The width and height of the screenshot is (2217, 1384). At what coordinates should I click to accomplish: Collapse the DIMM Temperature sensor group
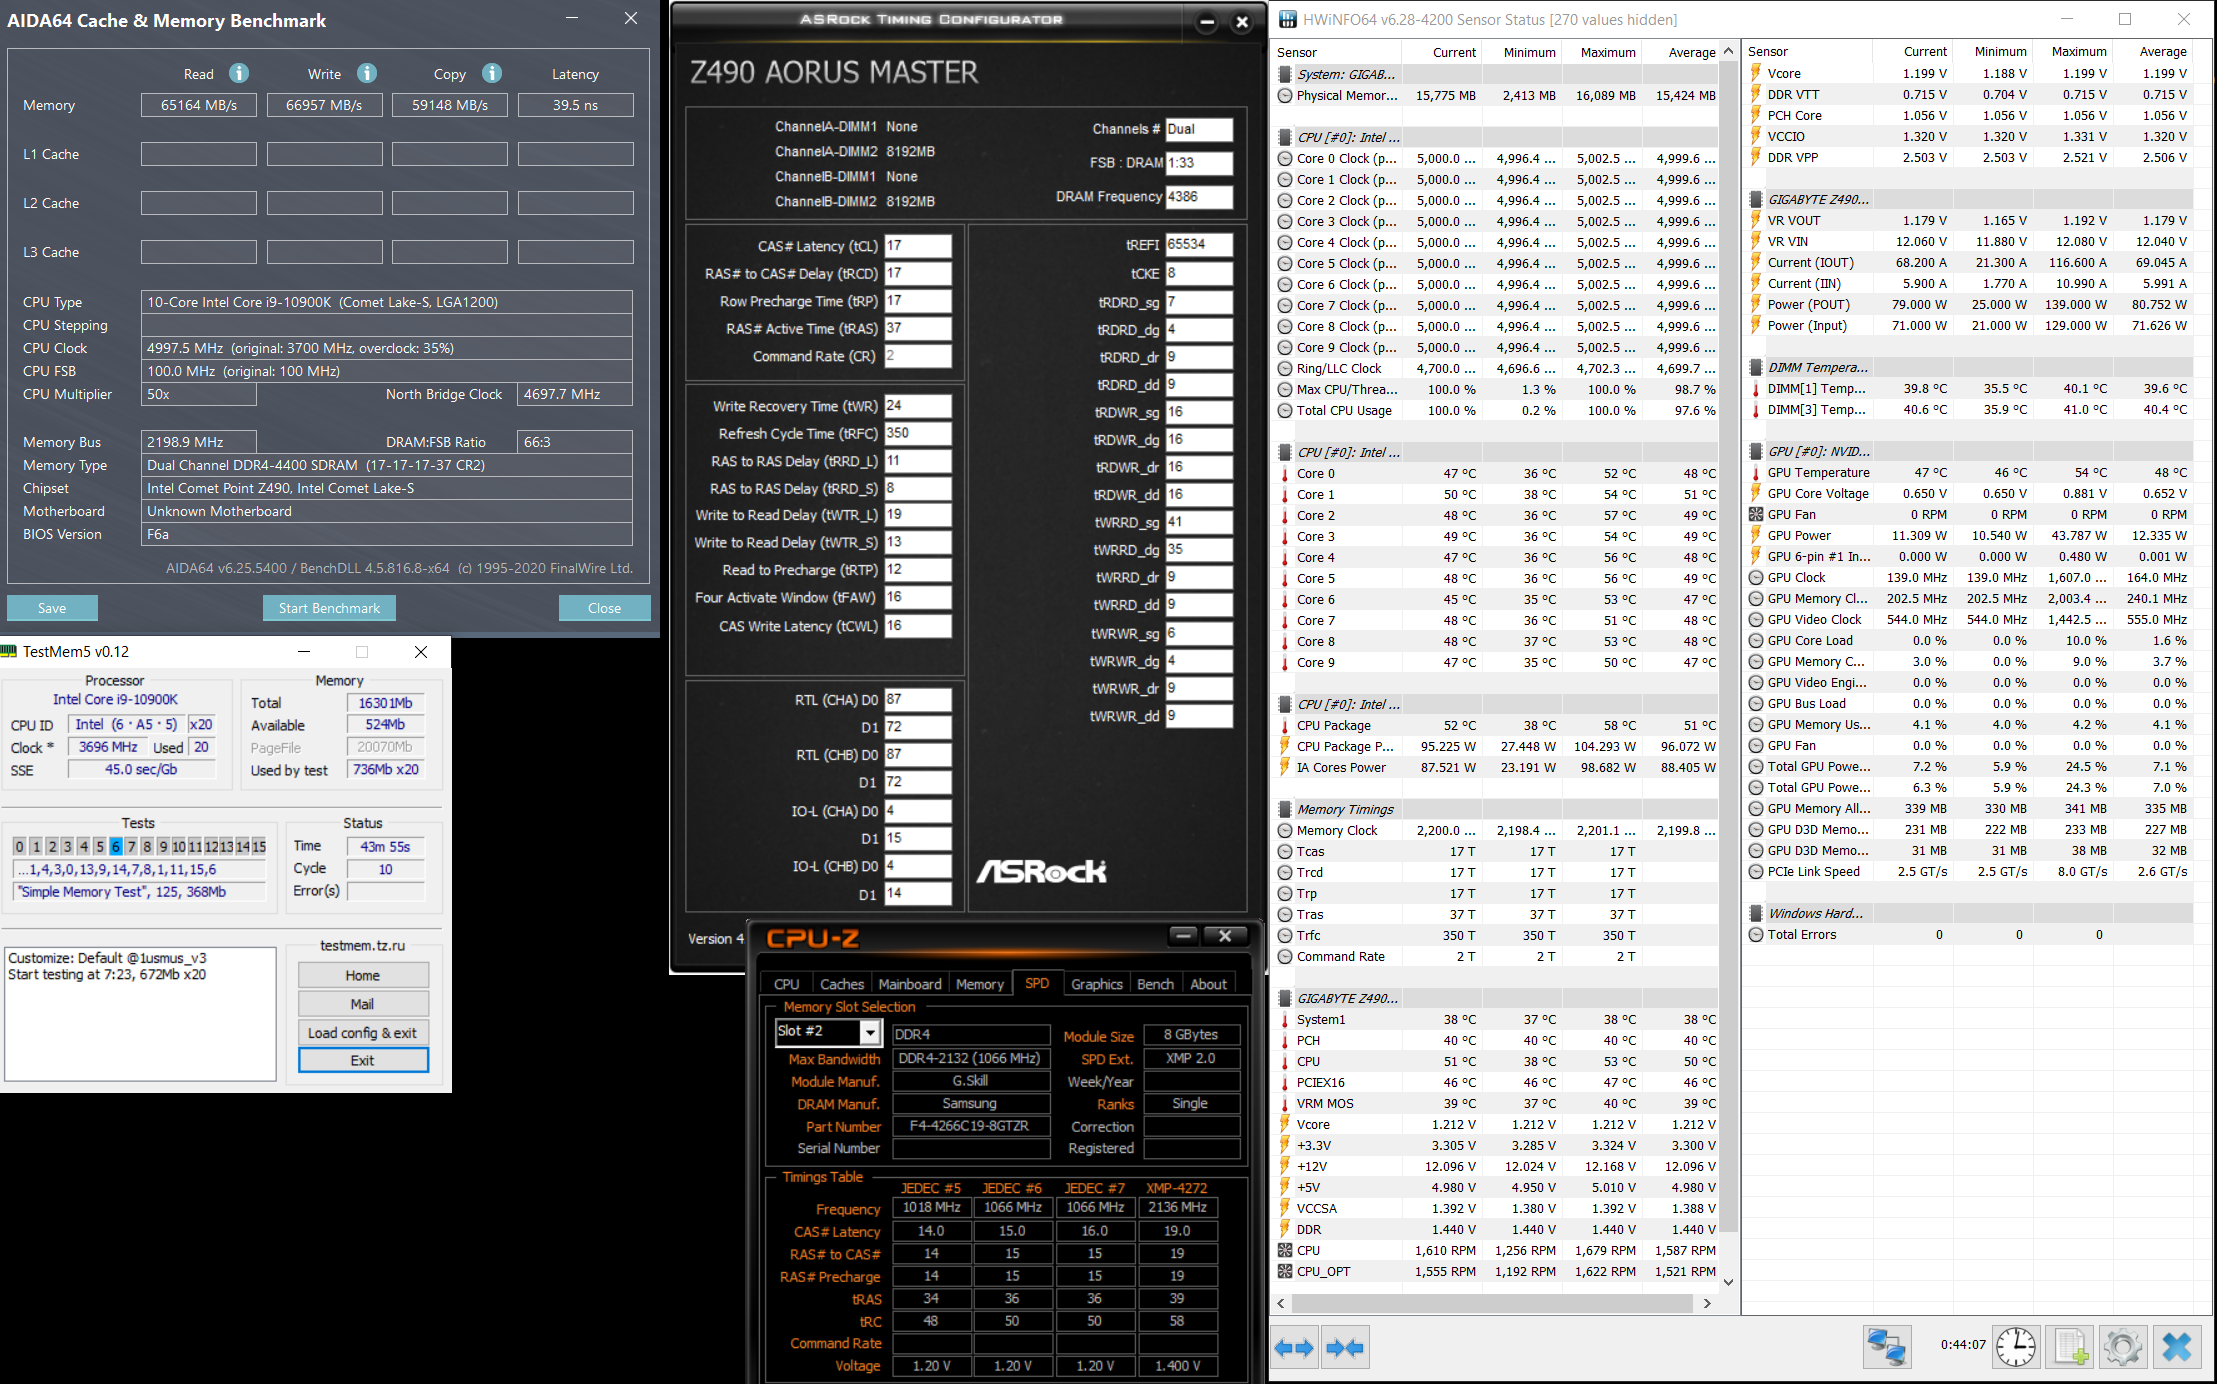(1816, 367)
